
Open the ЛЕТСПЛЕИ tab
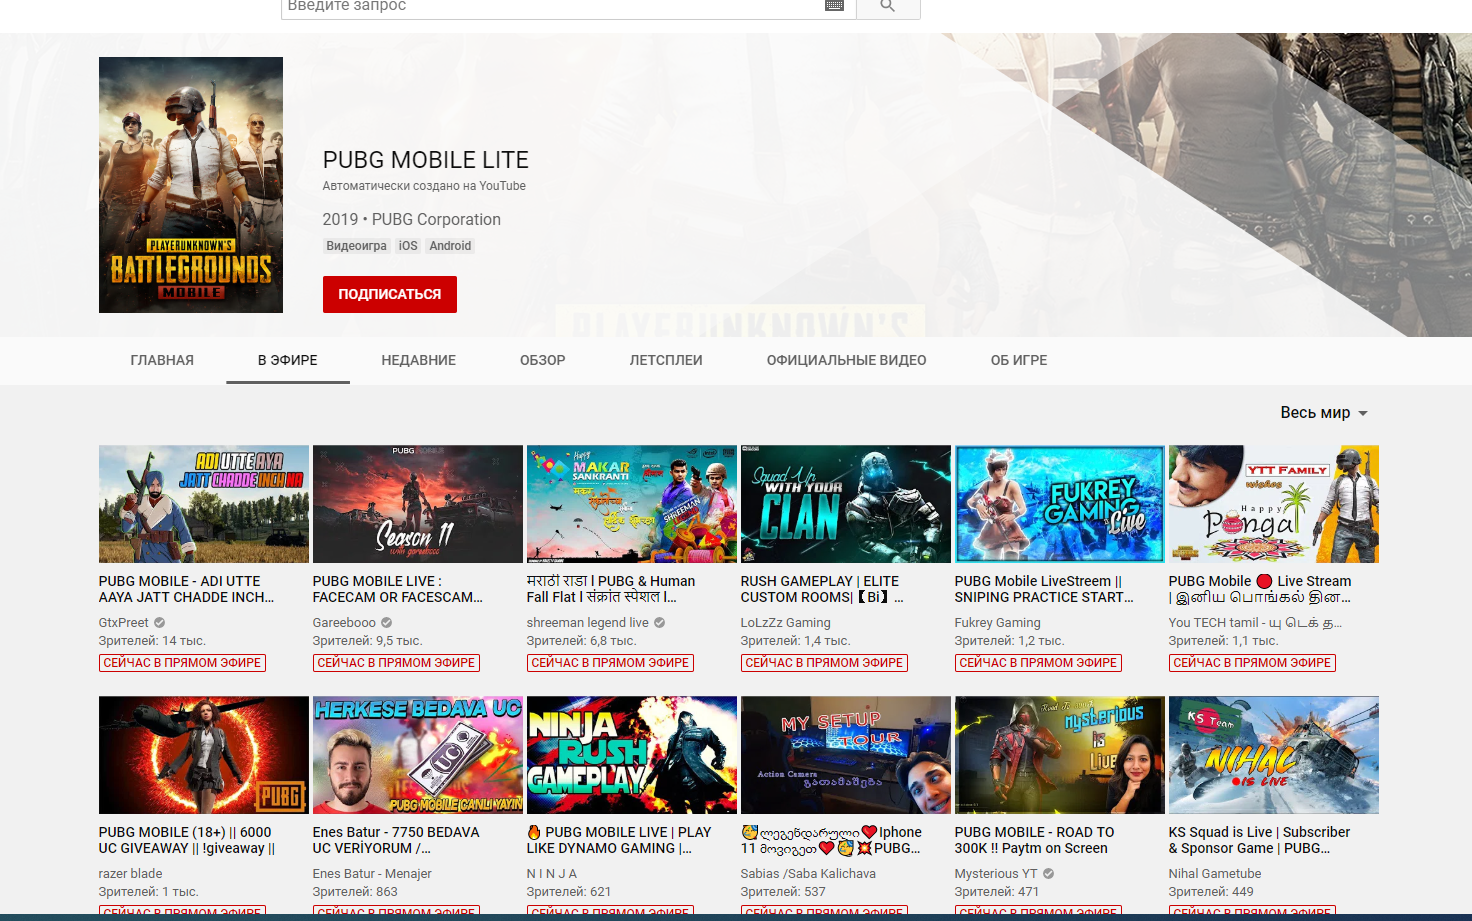[665, 360]
